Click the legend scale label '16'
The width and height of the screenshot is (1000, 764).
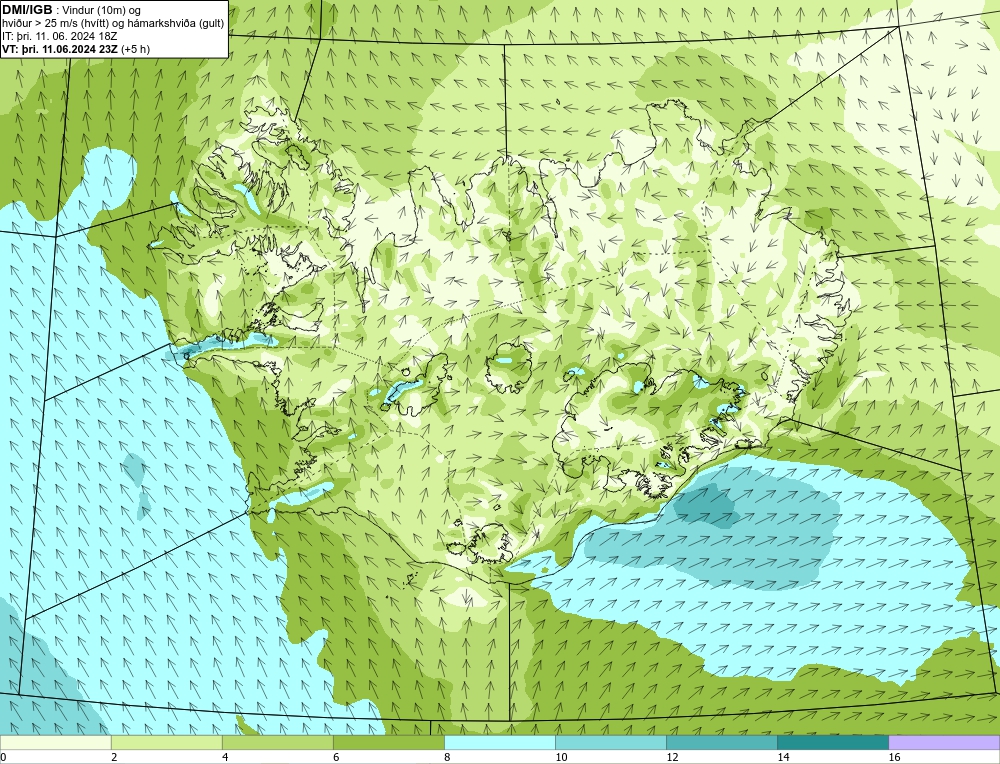point(894,757)
